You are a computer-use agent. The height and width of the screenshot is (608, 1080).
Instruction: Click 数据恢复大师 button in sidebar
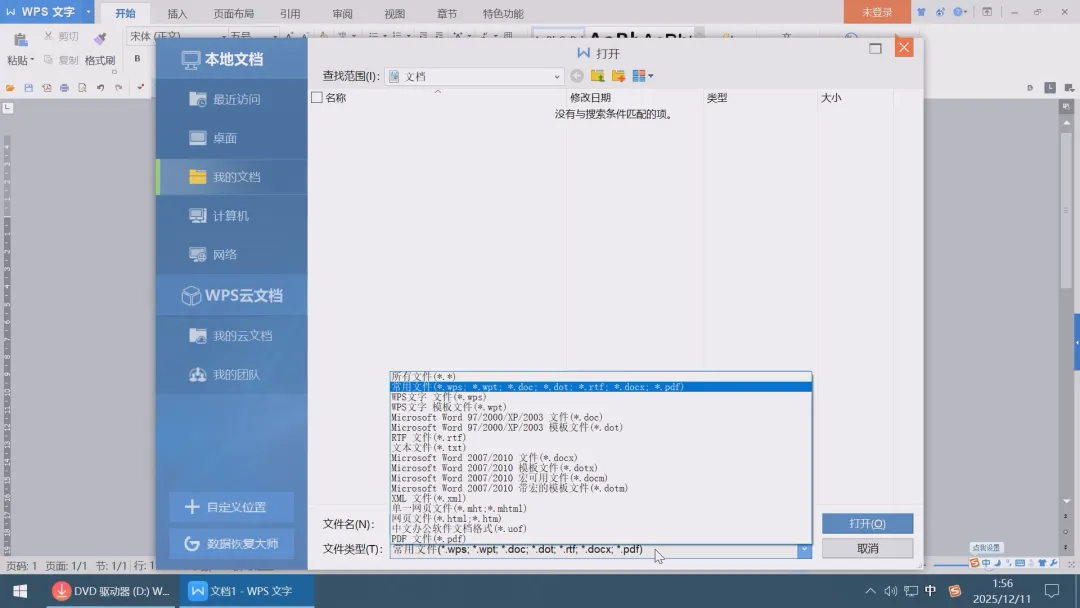click(x=231, y=544)
